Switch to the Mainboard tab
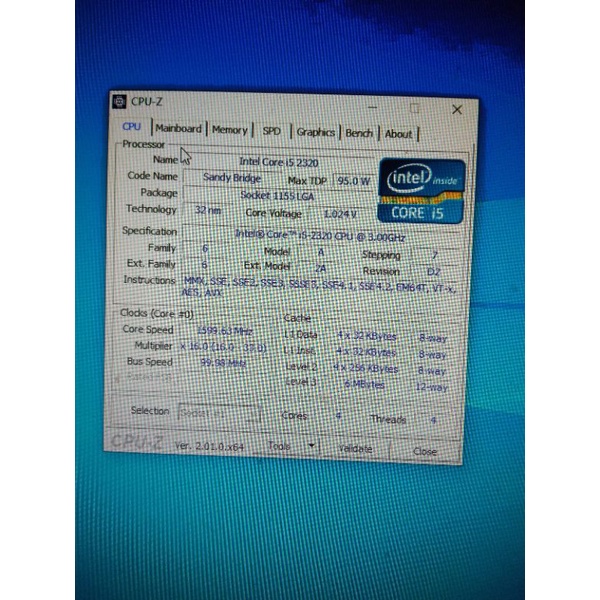Viewport: 600px width, 600px height. [x=178, y=128]
